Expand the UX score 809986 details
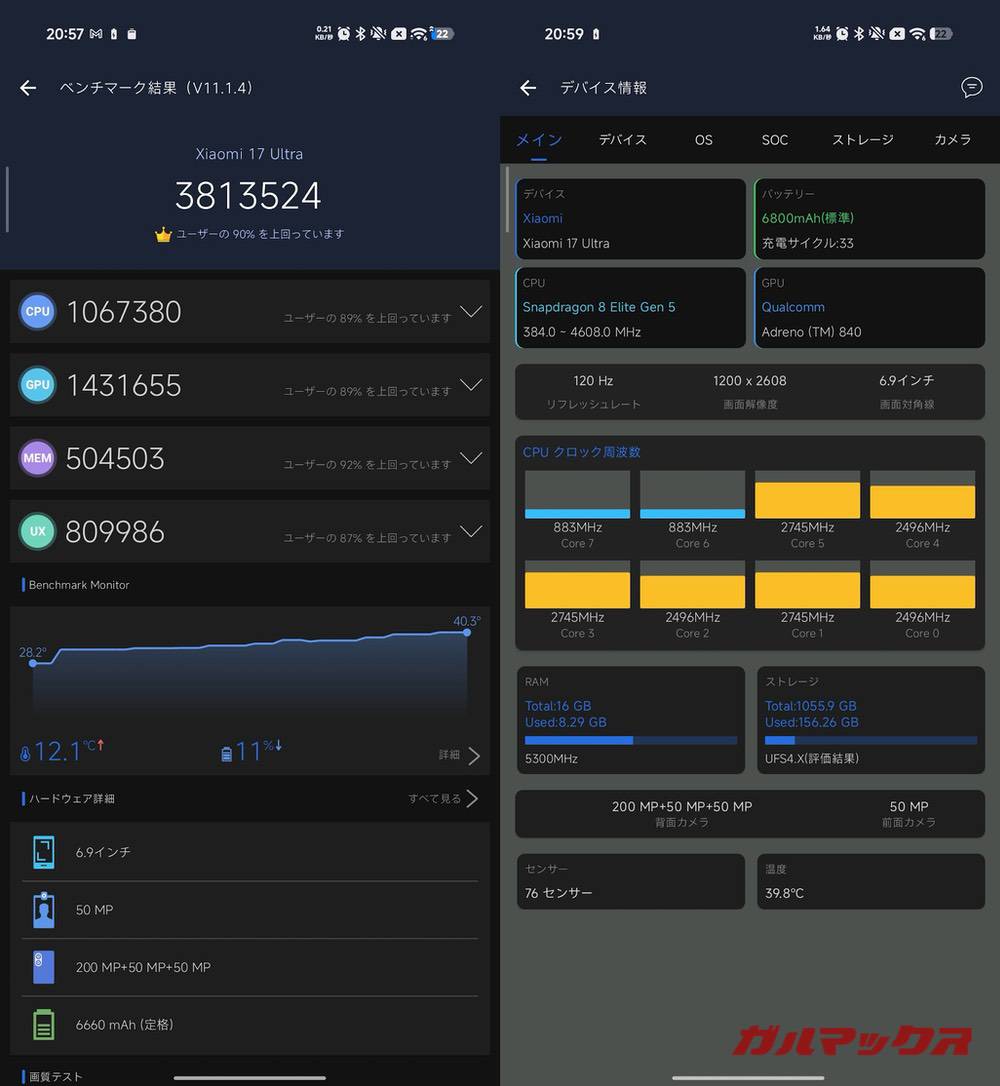1000x1086 pixels. [471, 531]
